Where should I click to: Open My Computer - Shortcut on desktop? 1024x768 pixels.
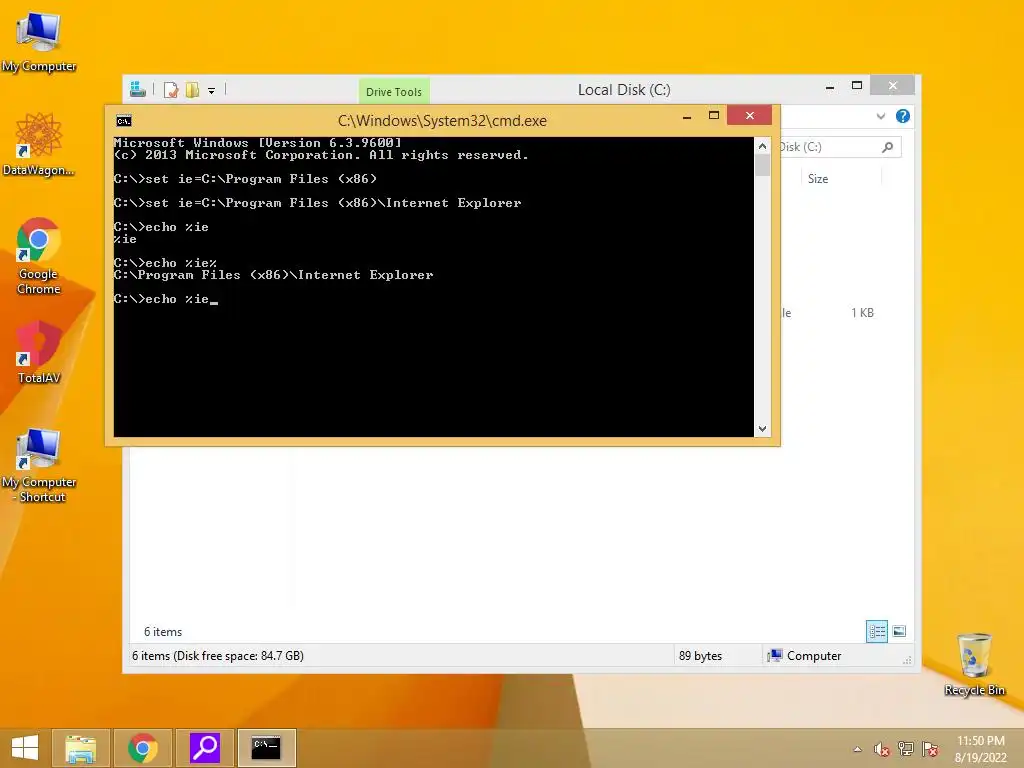[39, 466]
